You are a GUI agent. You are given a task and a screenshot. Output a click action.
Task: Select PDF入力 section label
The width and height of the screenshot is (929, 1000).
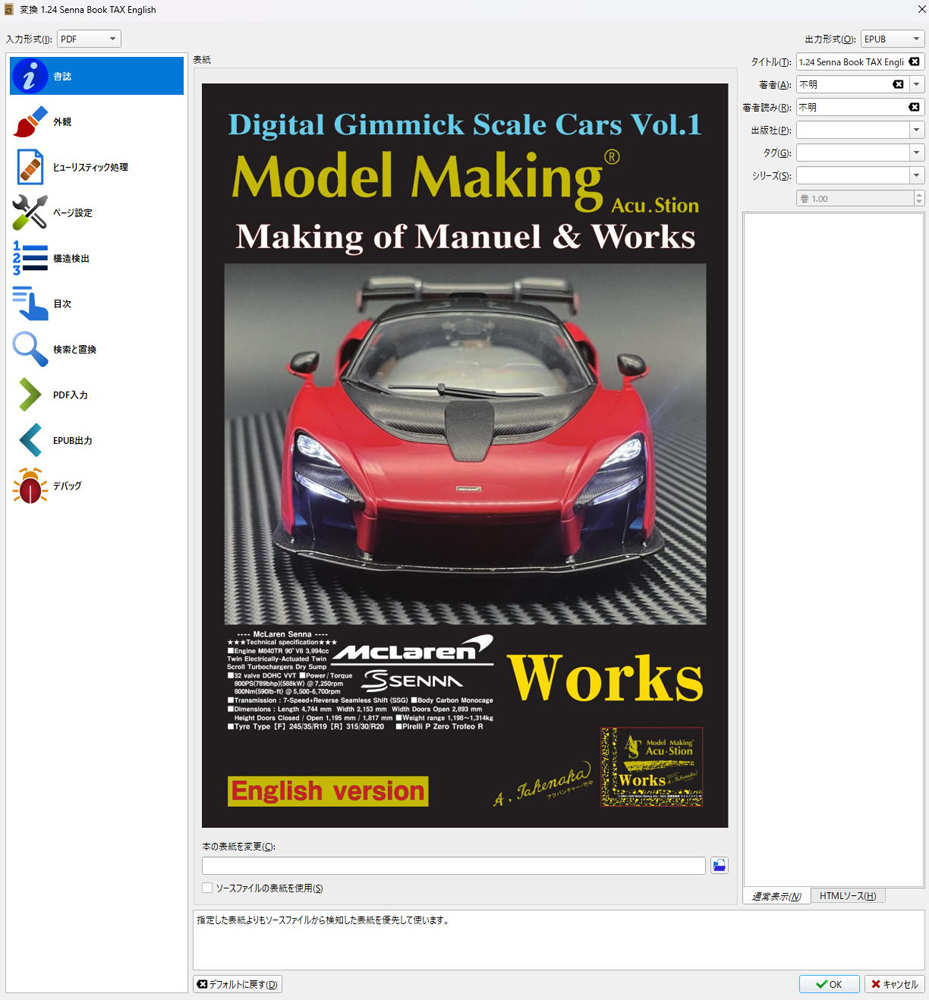click(70, 395)
